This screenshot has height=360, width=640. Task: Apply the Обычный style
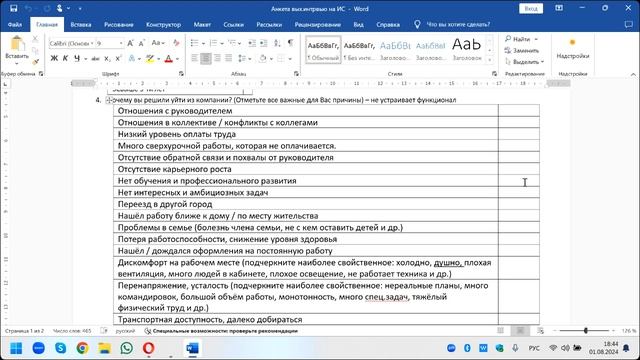point(323,50)
